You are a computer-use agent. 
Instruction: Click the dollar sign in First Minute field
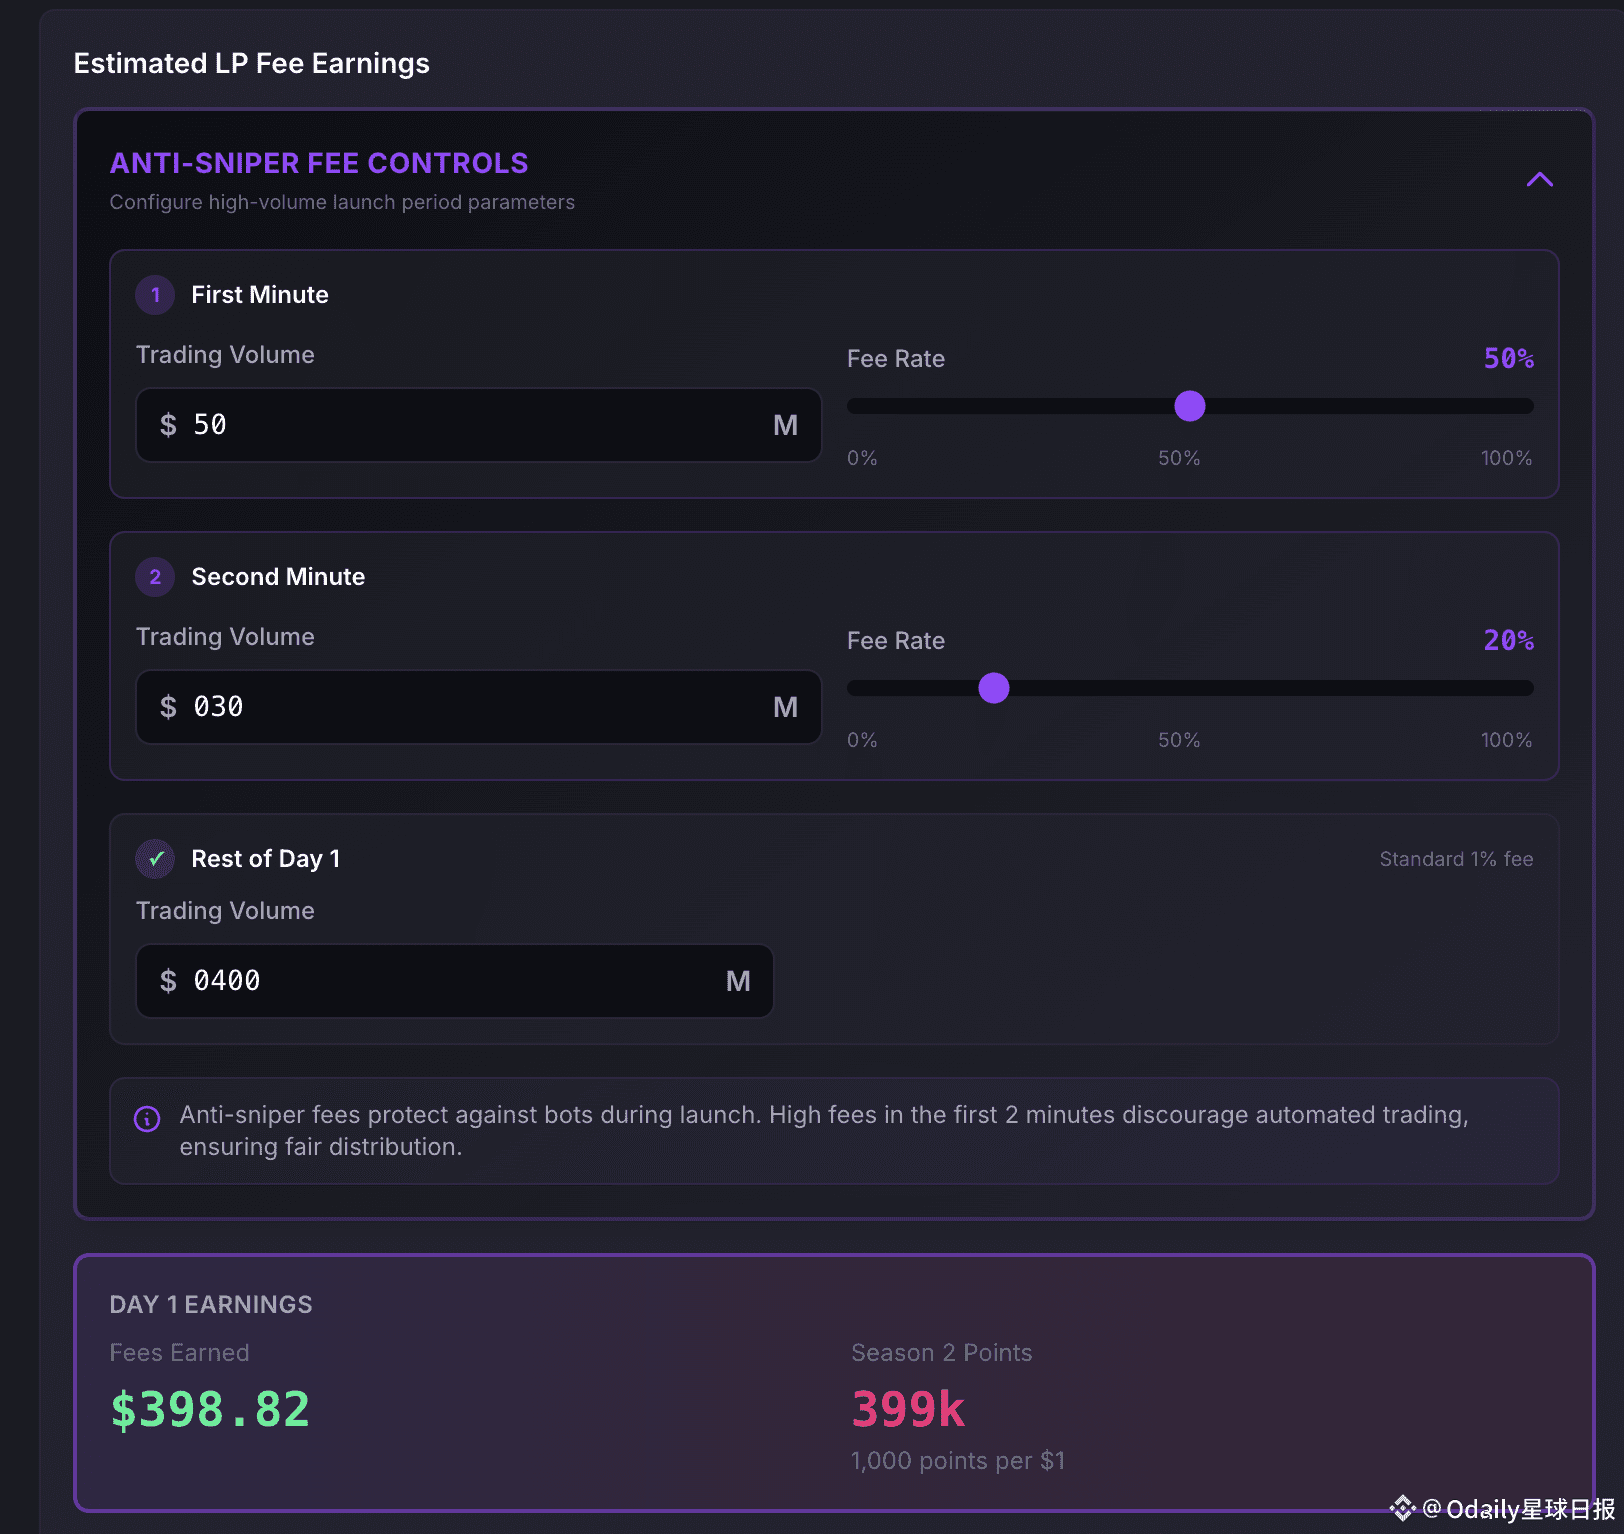(168, 425)
